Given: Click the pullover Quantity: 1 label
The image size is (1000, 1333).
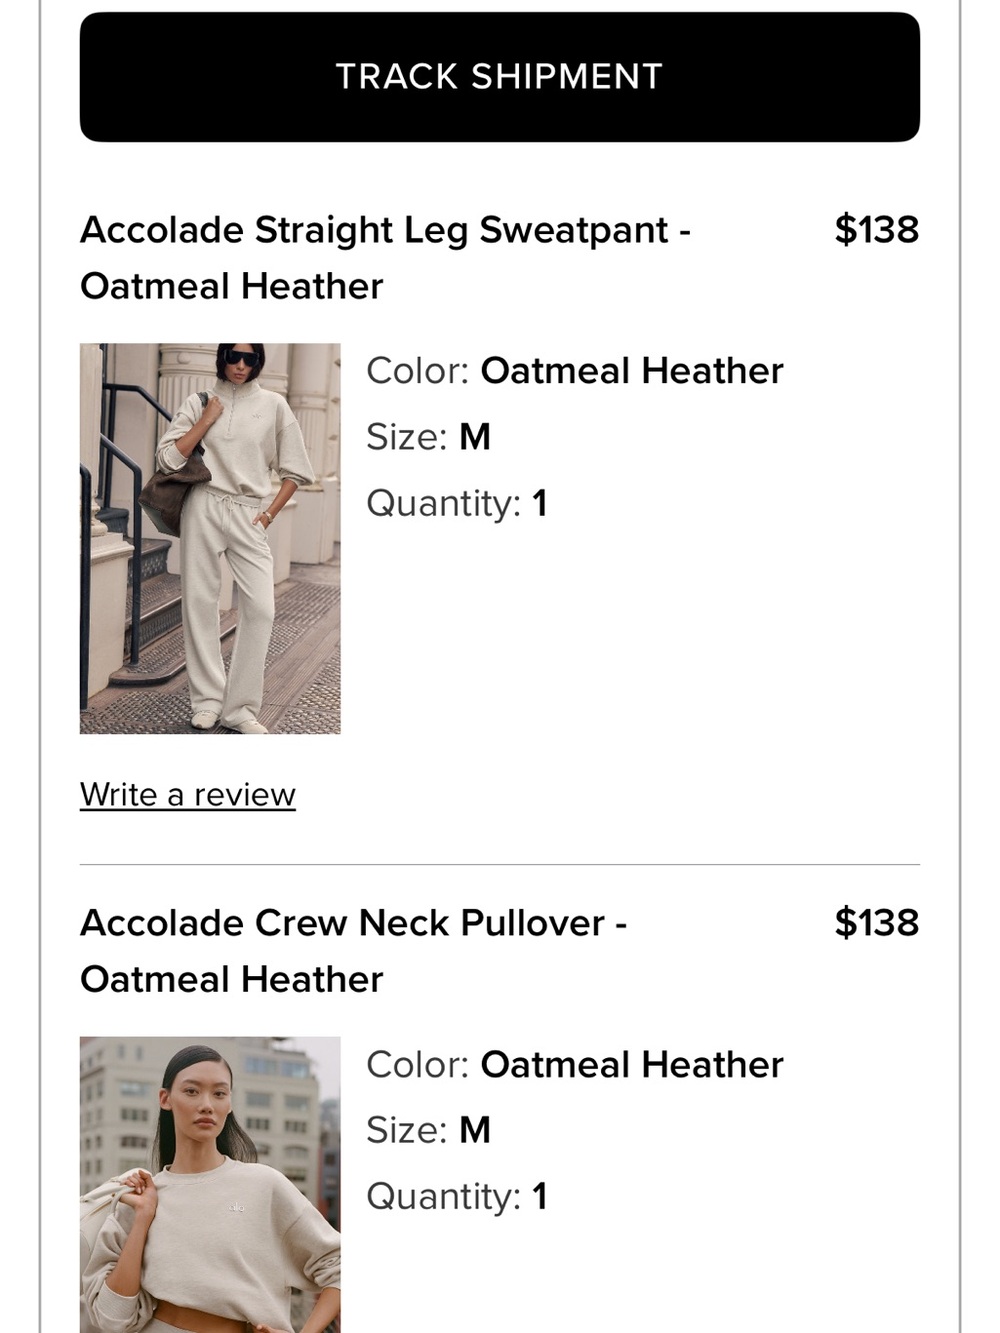Looking at the screenshot, I should (457, 1196).
